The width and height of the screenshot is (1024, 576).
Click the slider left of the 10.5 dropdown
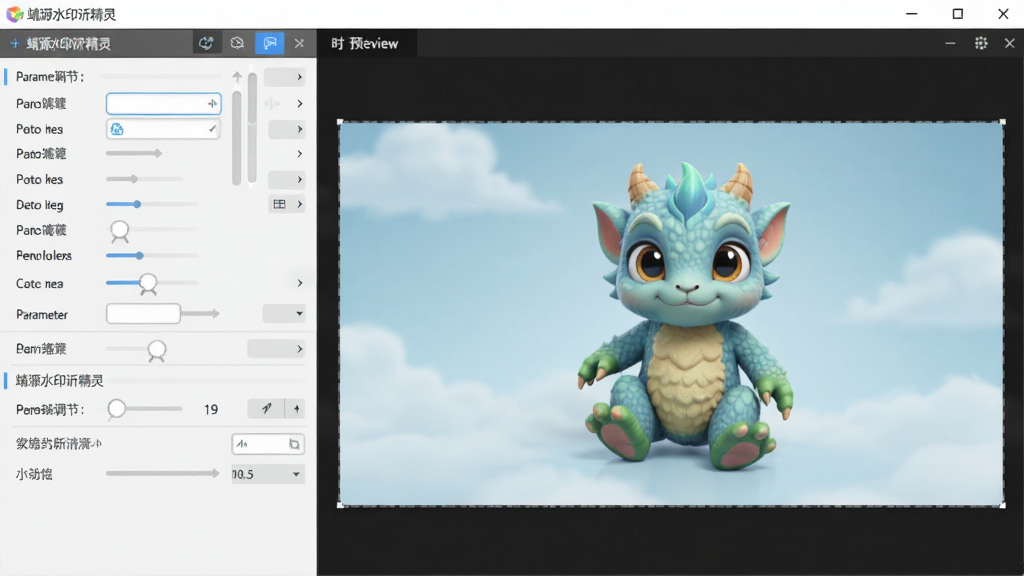163,473
